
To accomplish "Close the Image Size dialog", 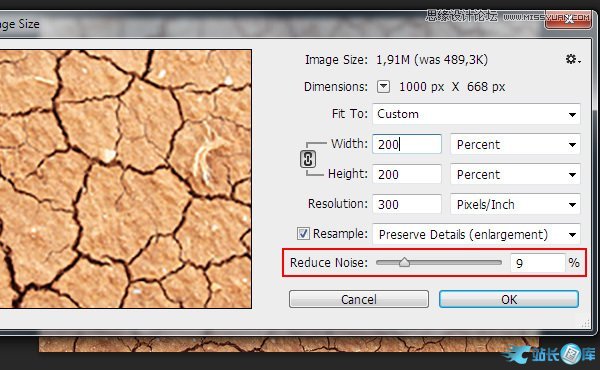I will click(x=568, y=20).
